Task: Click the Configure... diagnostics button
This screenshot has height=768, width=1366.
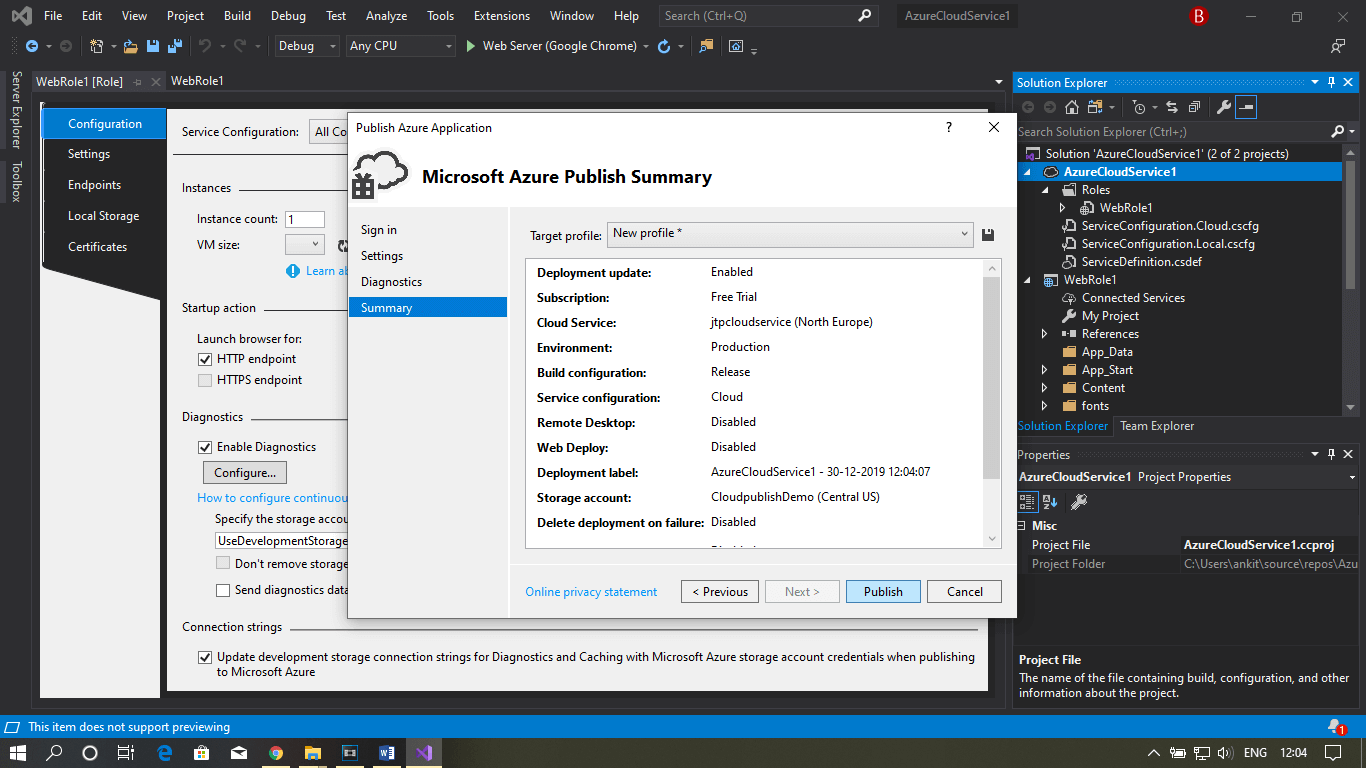Action: pos(245,472)
